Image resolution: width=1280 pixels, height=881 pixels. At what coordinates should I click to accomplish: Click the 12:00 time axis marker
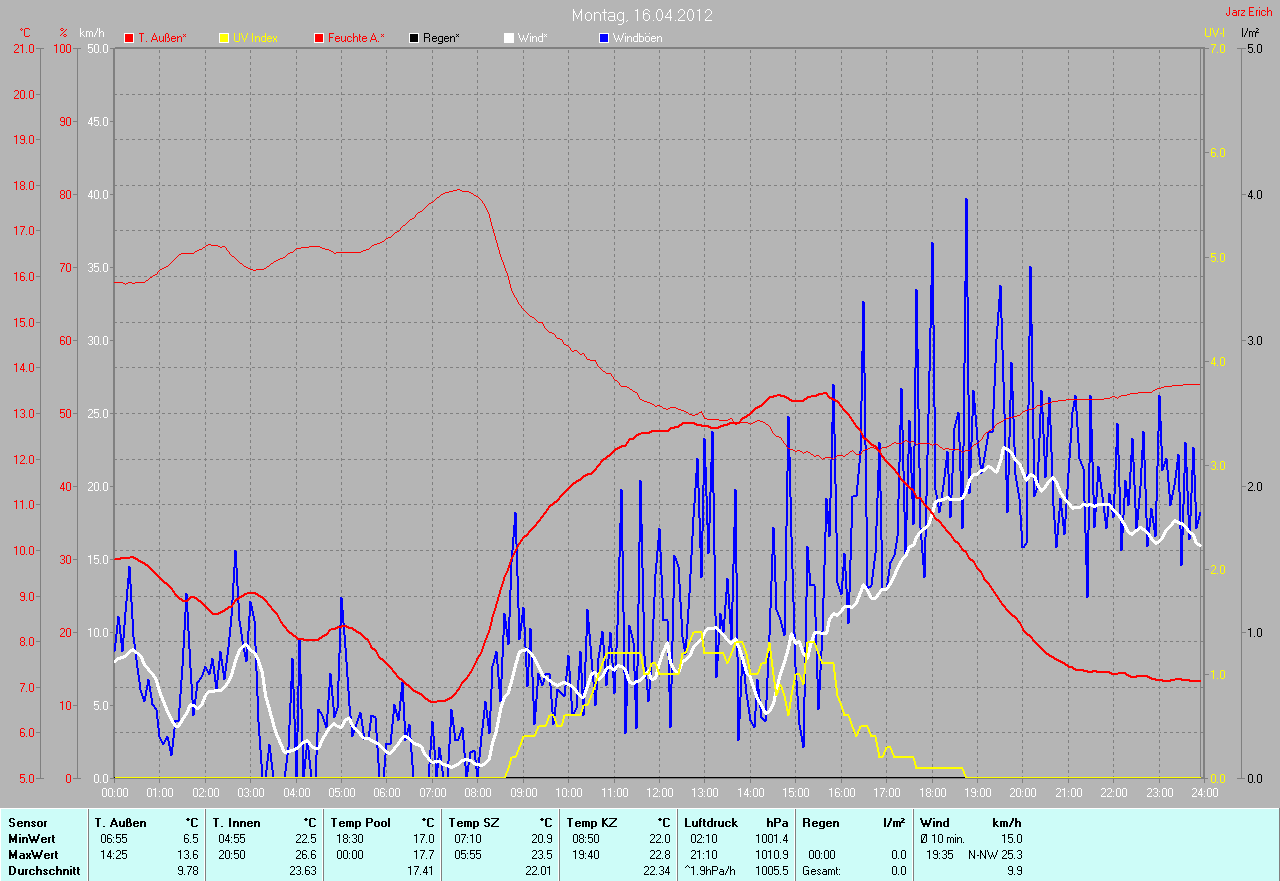coord(660,793)
